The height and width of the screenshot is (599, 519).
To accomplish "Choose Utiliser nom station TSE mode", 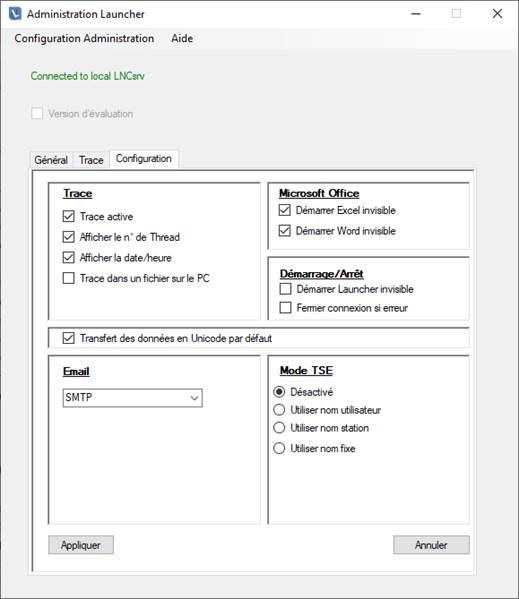I will [279, 427].
